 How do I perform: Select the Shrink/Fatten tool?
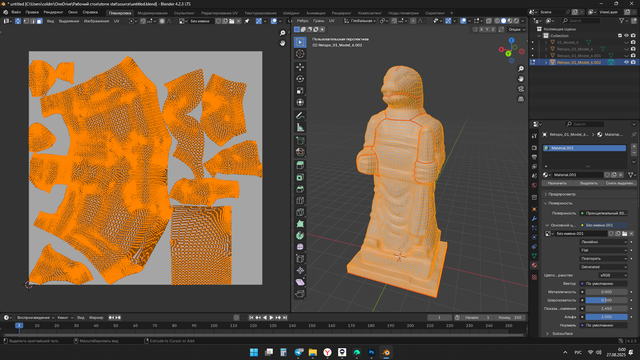pyautogui.click(x=300, y=270)
